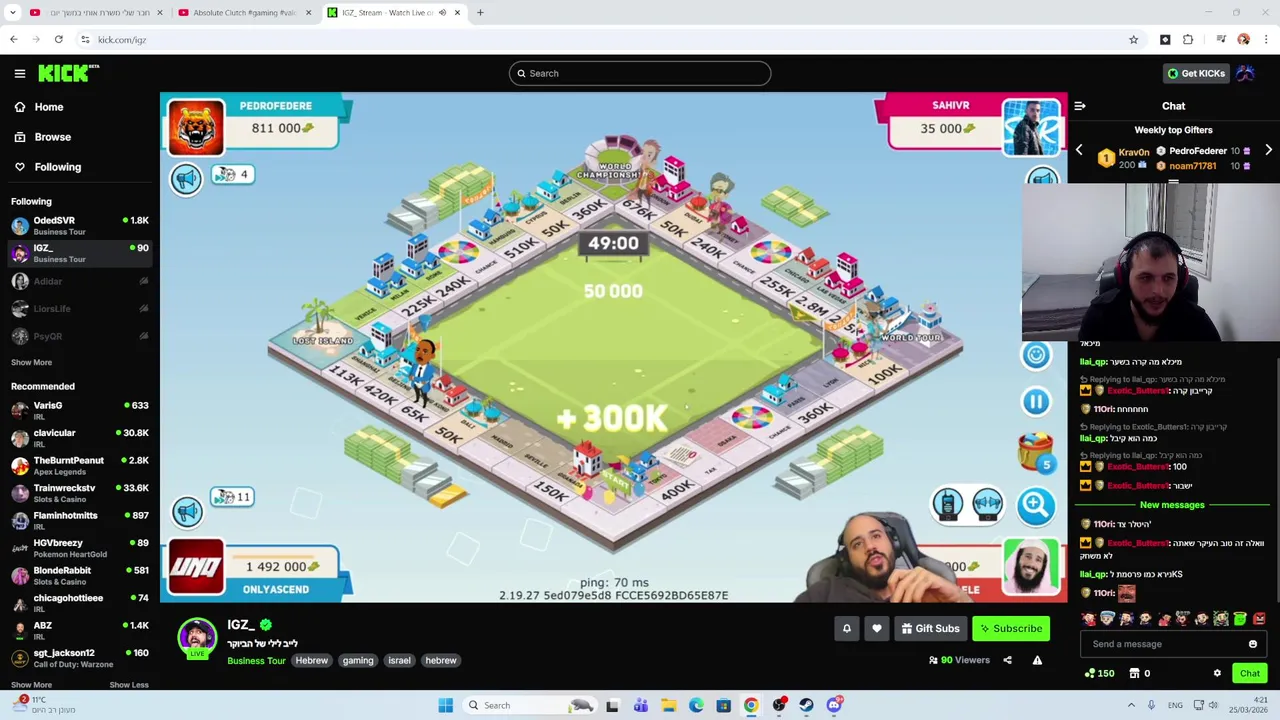
Task: Click the KICK logo
Action: click(68, 73)
